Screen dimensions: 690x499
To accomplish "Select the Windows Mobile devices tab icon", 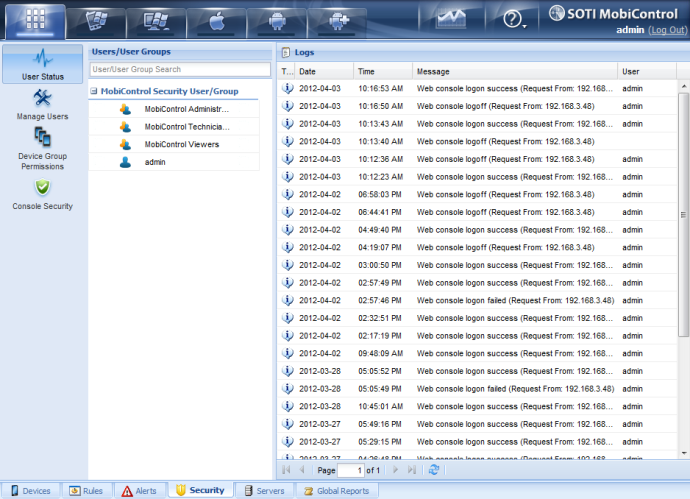I will (96, 21).
